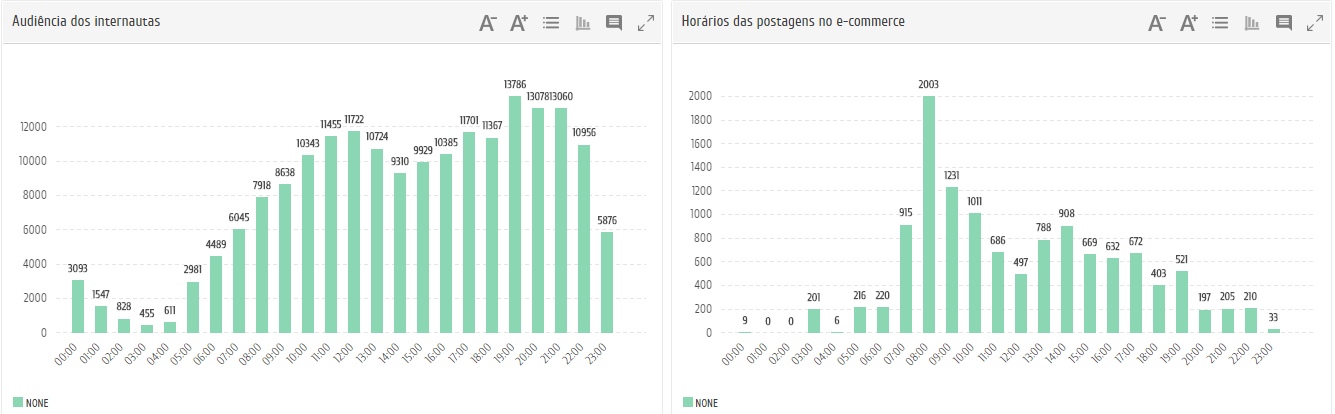Click the 19:00 bar showing 13786
This screenshot has height=414, width=1335.
(515, 214)
